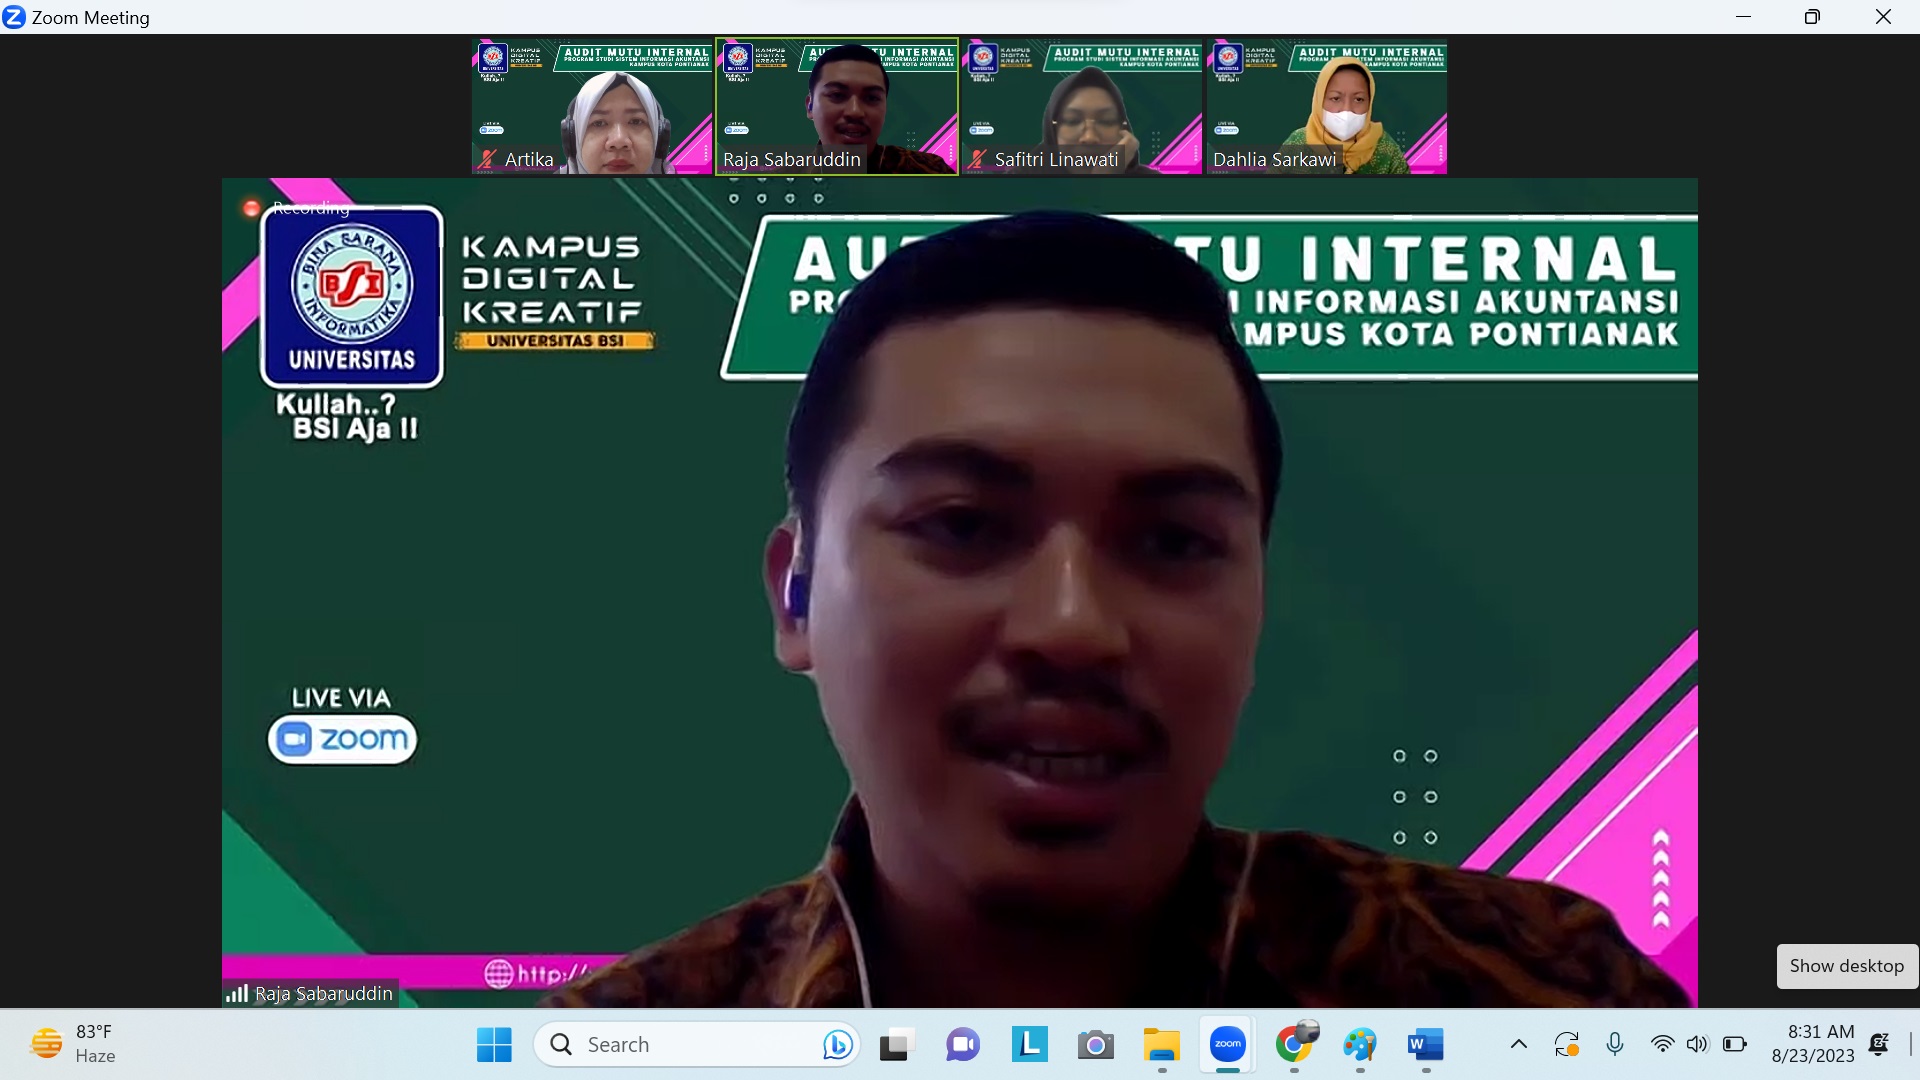Open the Chat app on taskbar
The height and width of the screenshot is (1080, 1920).
(963, 1045)
